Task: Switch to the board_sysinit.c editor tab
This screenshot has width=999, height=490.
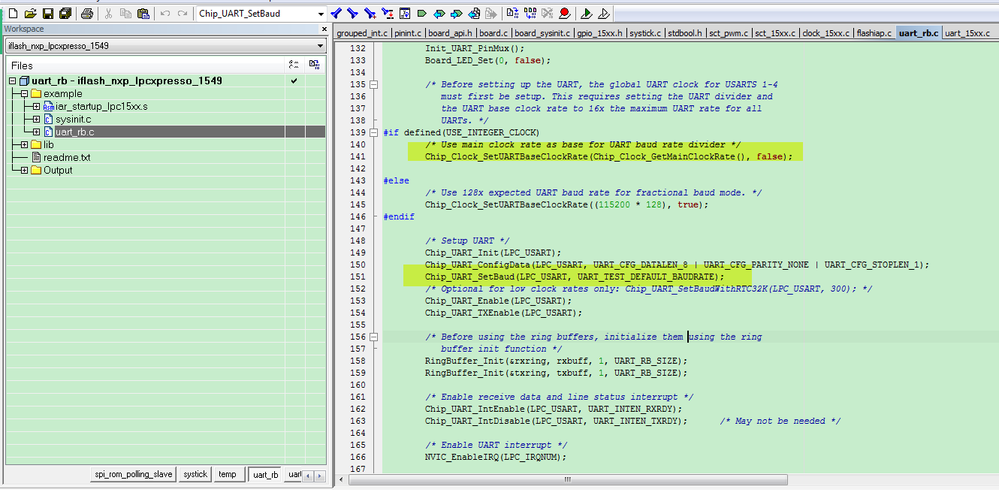Action: pos(542,33)
